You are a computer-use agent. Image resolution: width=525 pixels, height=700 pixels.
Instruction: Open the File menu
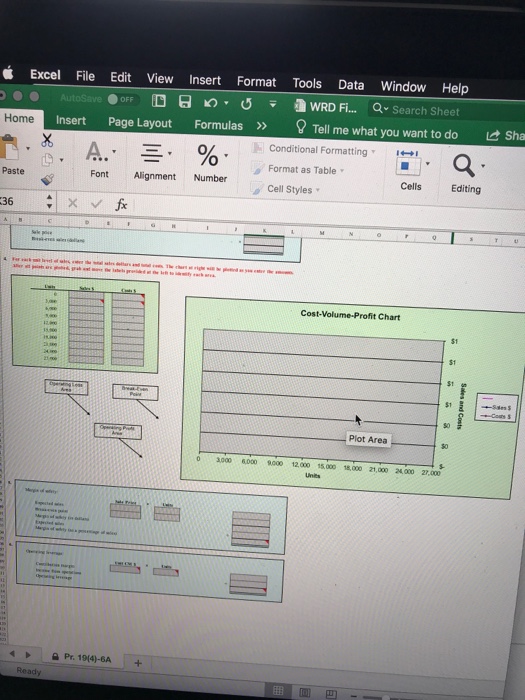(85, 76)
